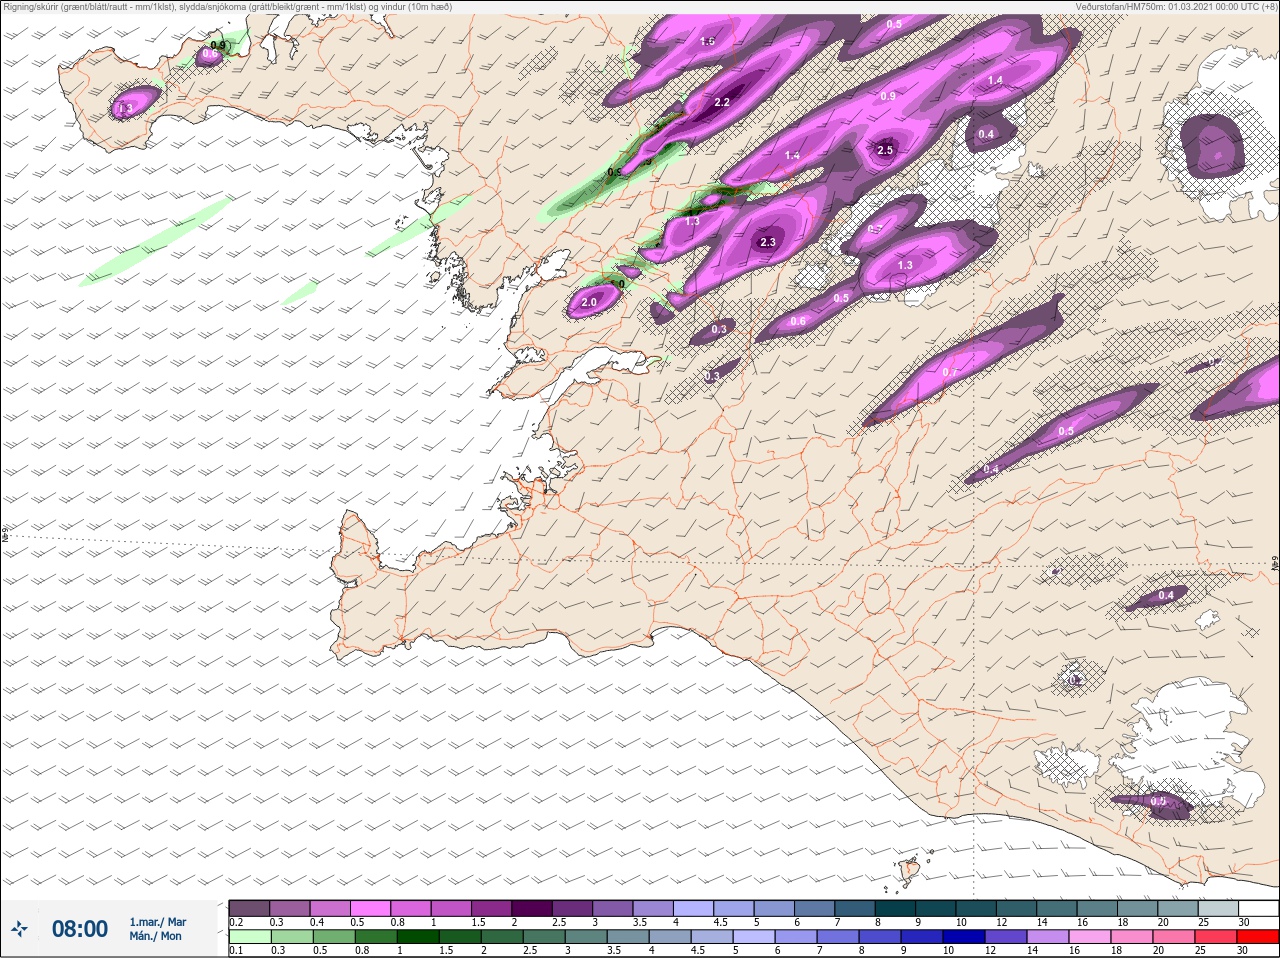The height and width of the screenshot is (958, 1280).
Task: Click the 2.5 snowfall value on map
Action: coord(885,150)
